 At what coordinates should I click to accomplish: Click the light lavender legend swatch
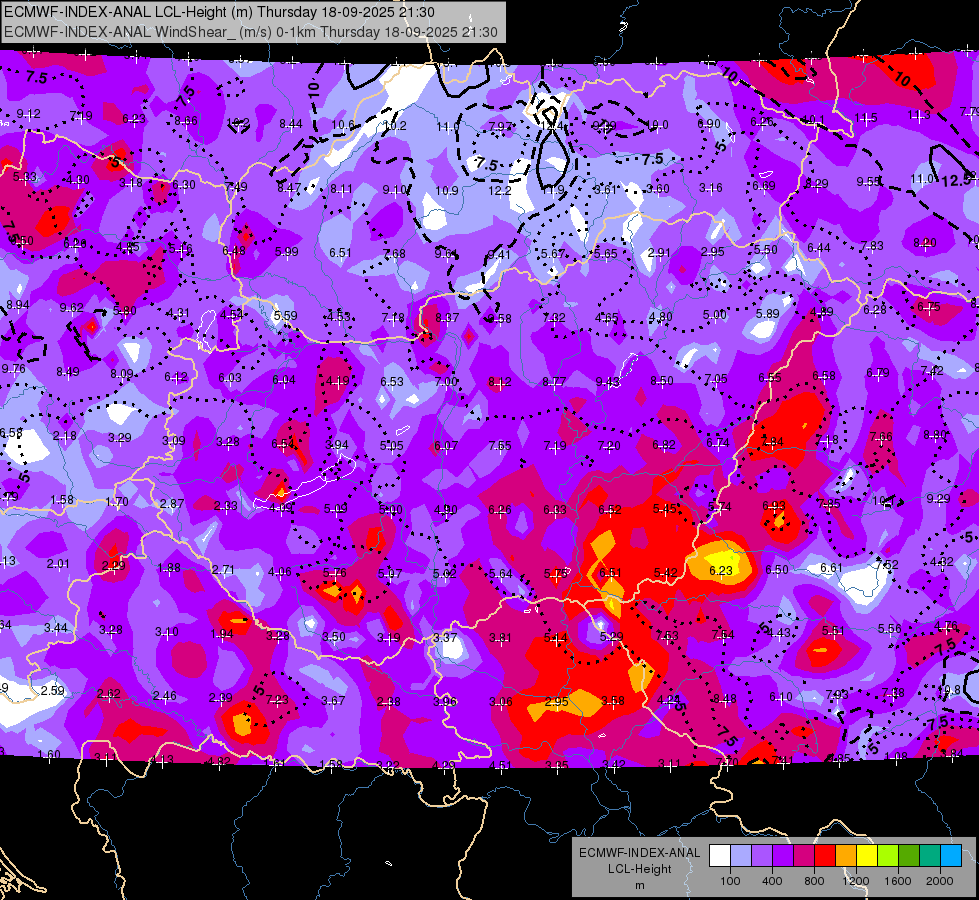[x=740, y=856]
